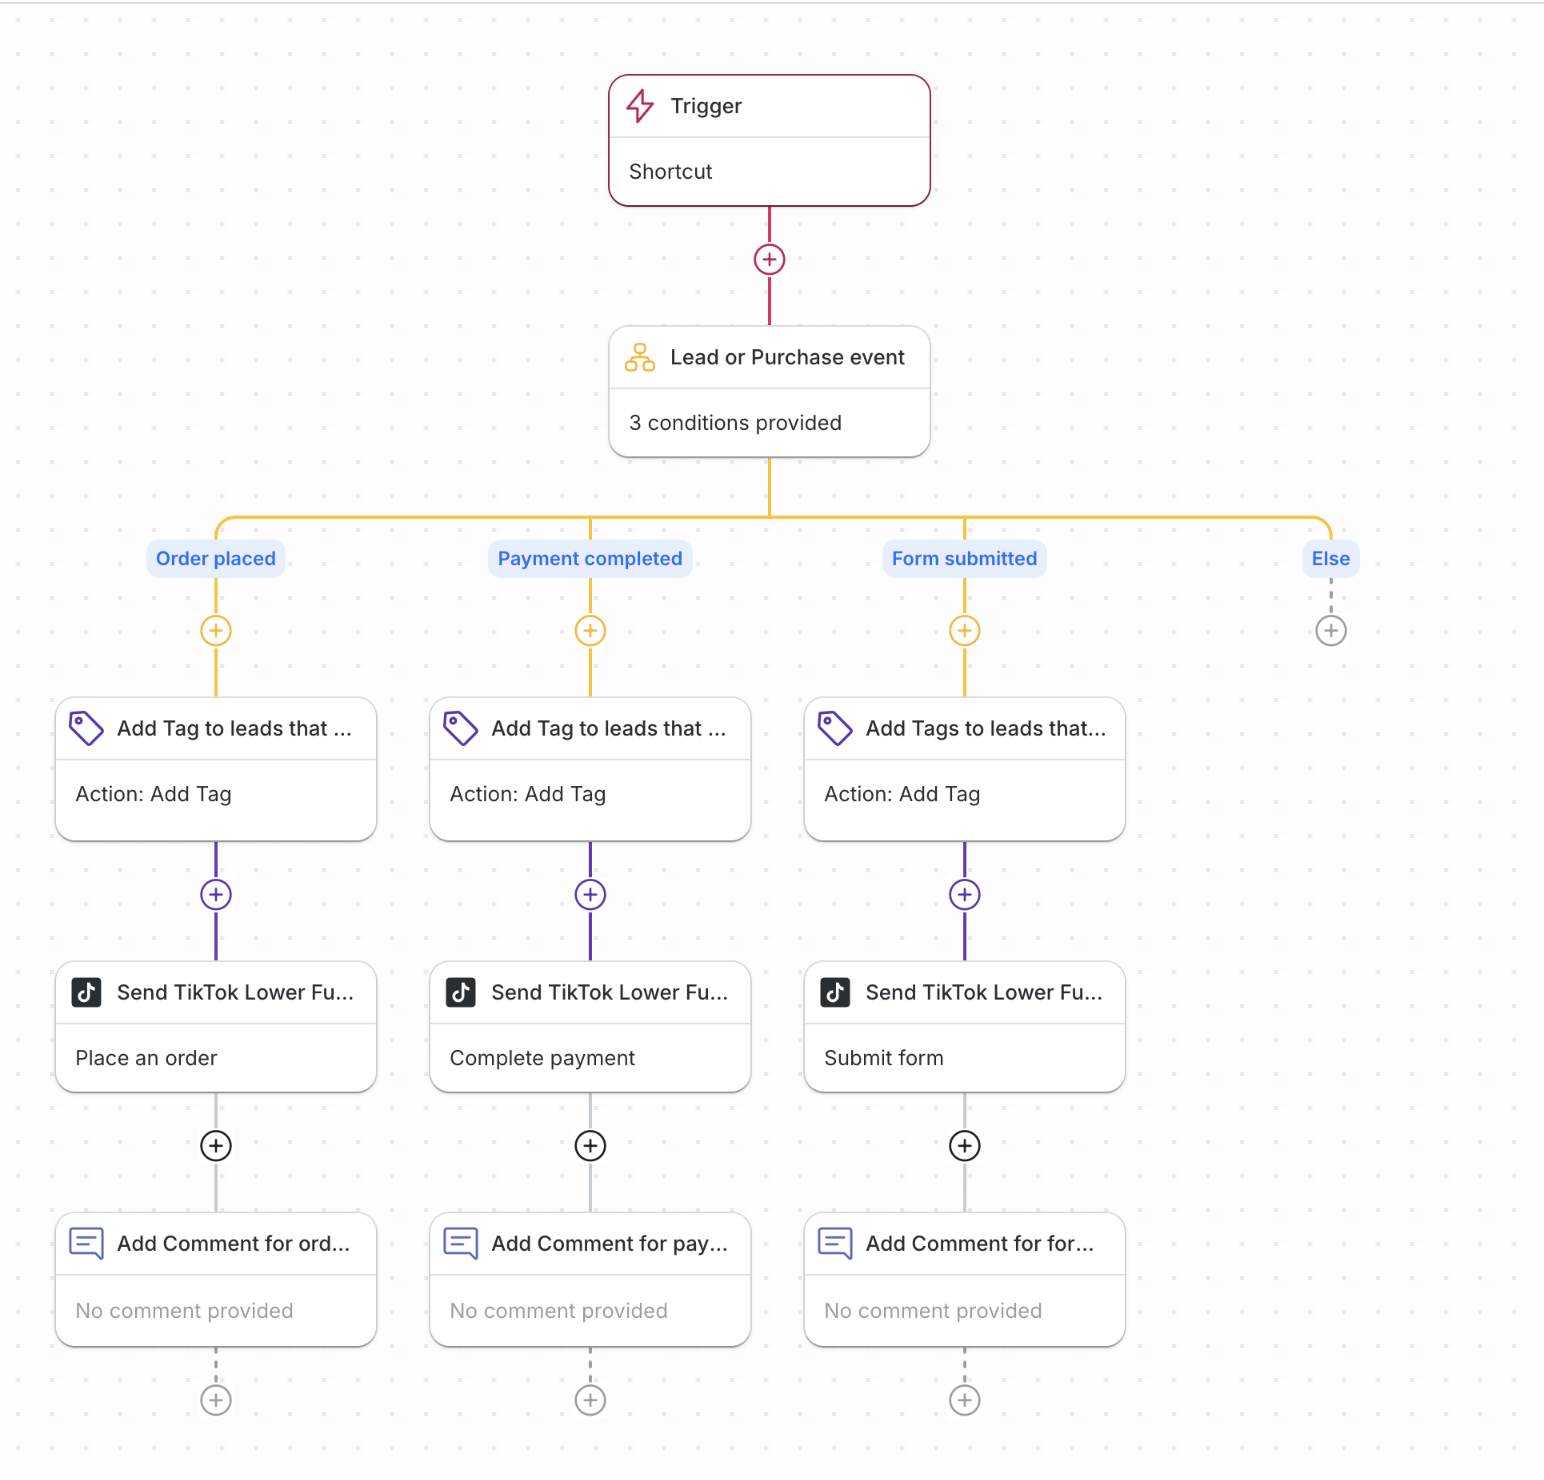Add a step after Submit form TikTok node

pyautogui.click(x=964, y=1146)
